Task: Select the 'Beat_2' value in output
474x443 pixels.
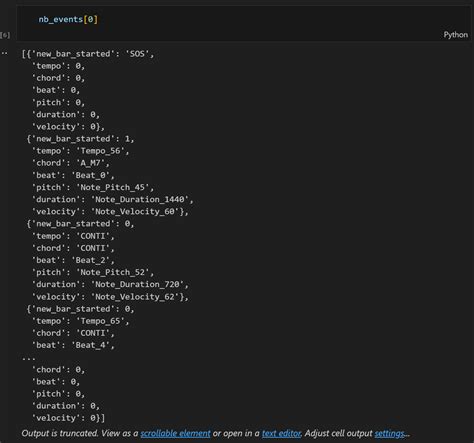Action: [90, 260]
